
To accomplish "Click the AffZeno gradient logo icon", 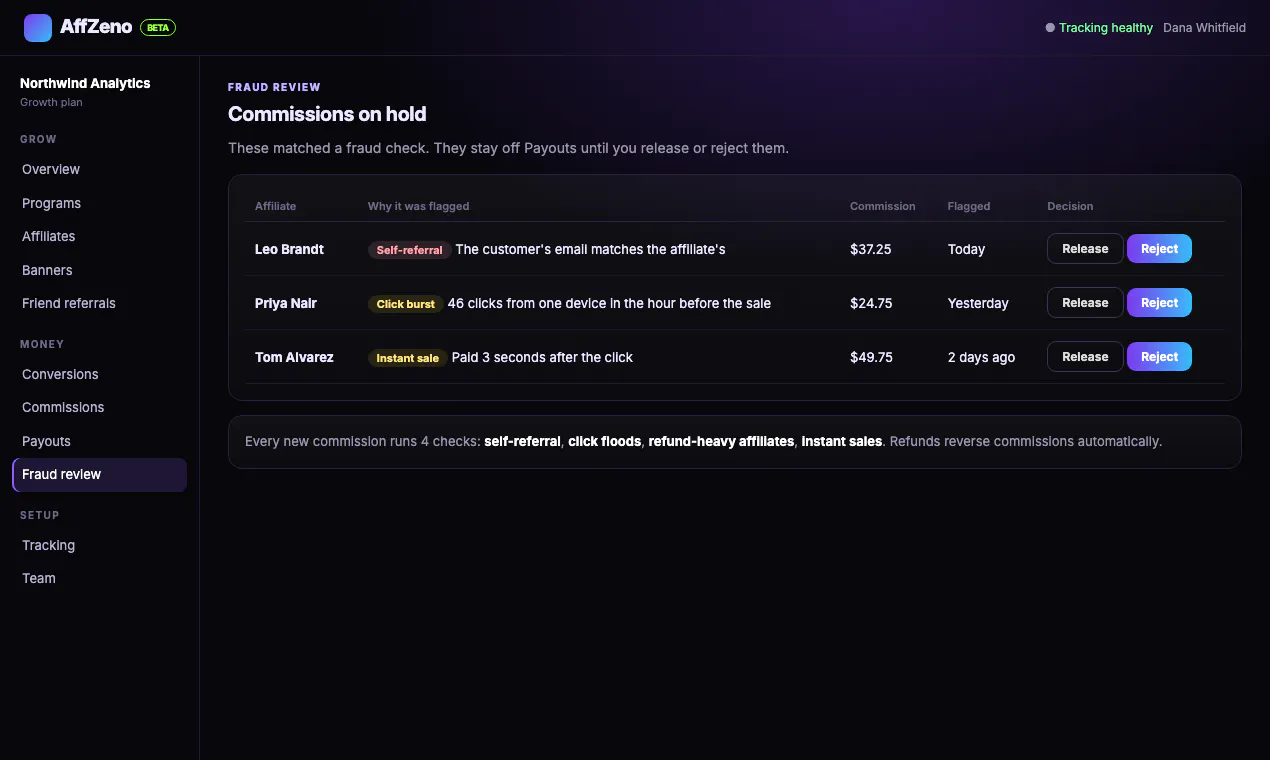I will (38, 28).
